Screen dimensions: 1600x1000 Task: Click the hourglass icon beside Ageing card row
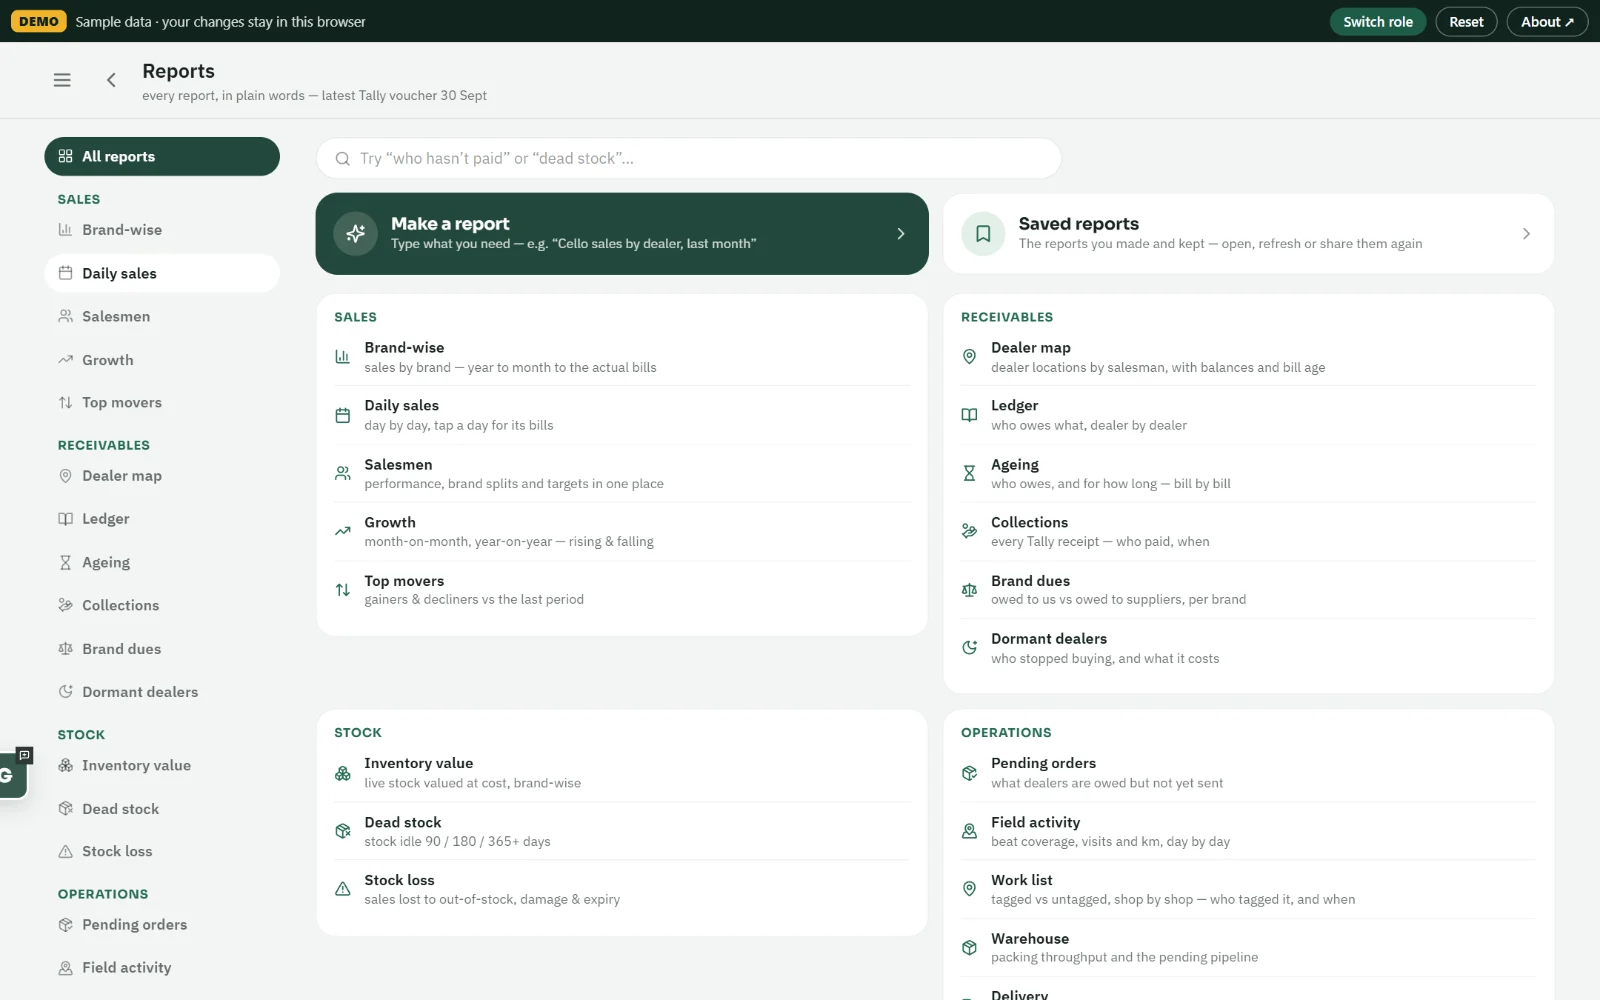tap(969, 473)
